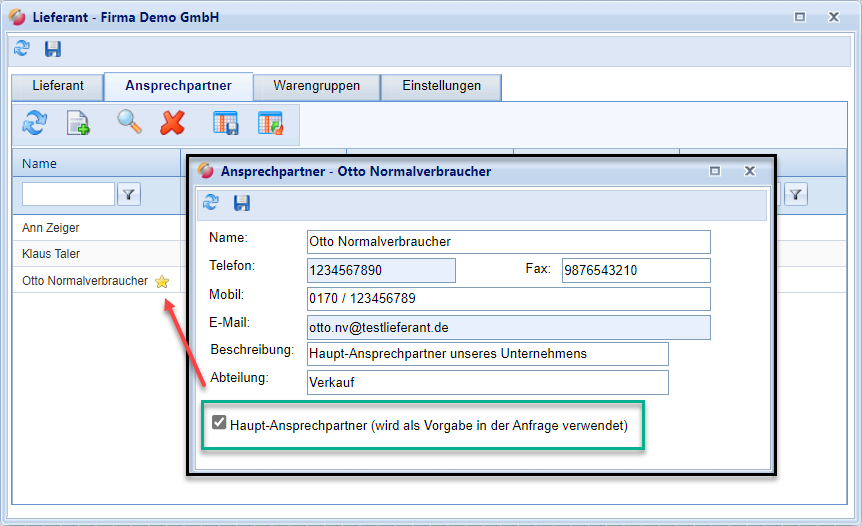This screenshot has height=526, width=862.
Task: Select the Klaus Taler row
Action: pyautogui.click(x=51, y=254)
